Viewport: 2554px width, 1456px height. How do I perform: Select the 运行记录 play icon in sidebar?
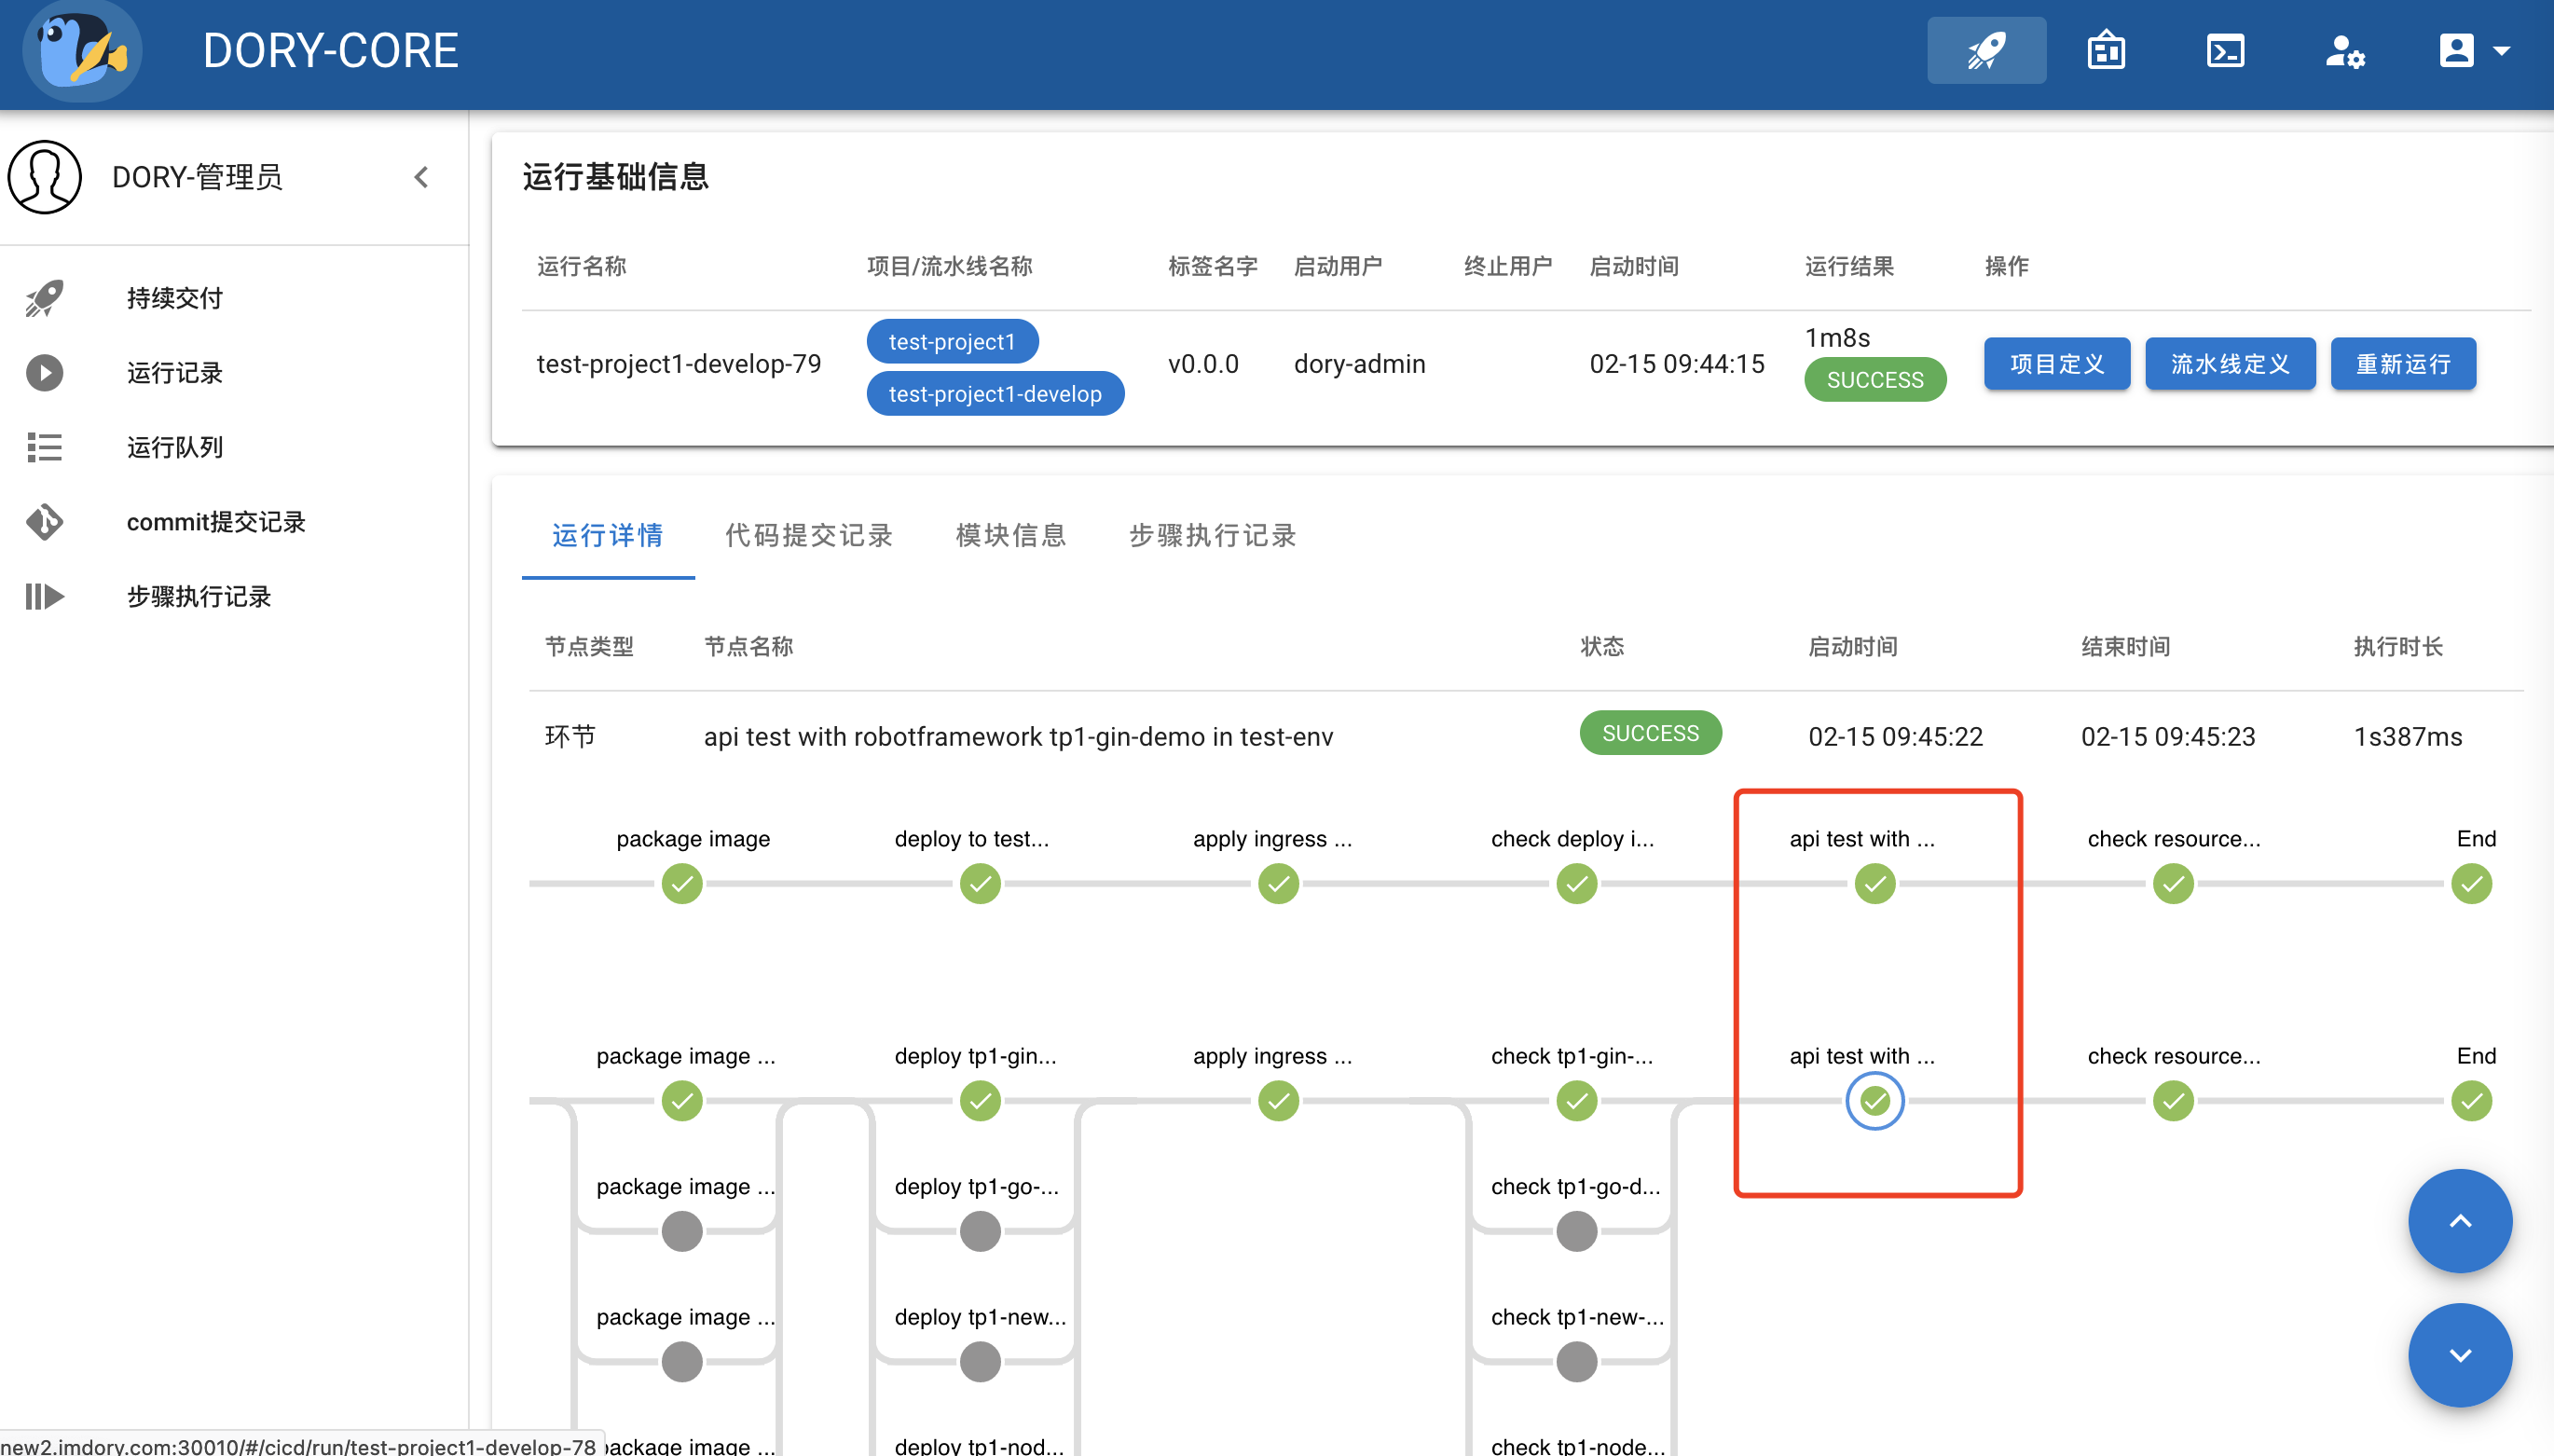tap(44, 372)
